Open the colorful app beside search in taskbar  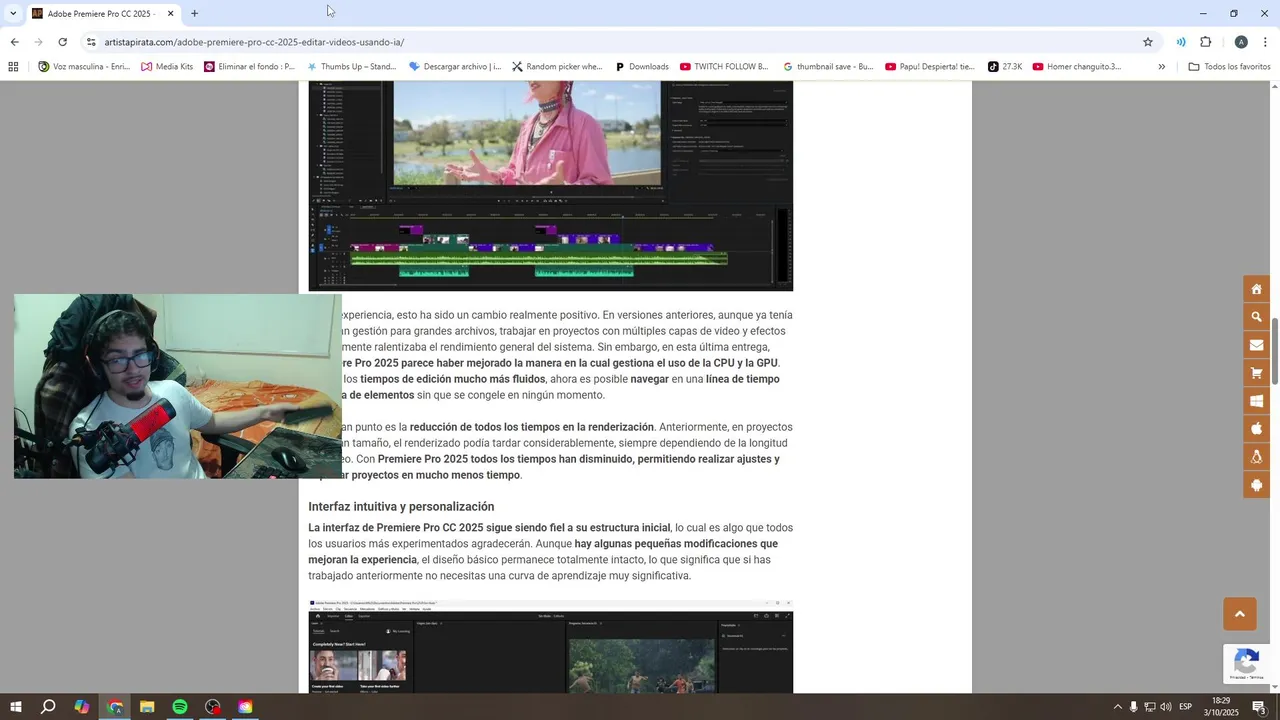click(81, 707)
